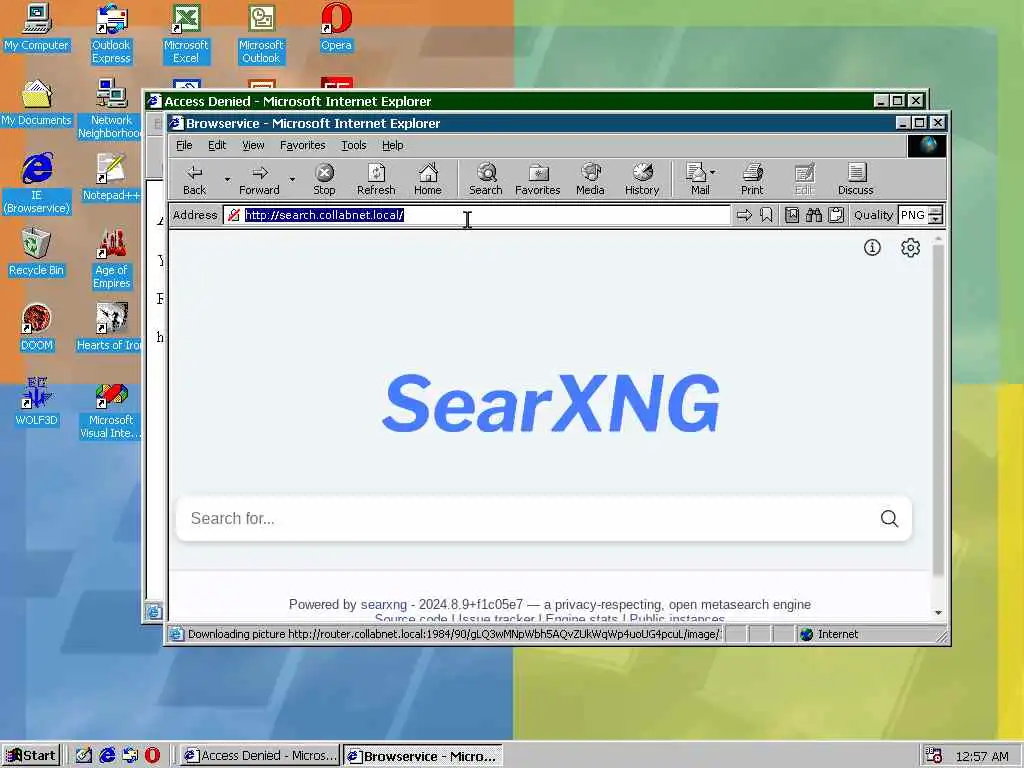Select Network Neighborhood desktop icon
Image resolution: width=1024 pixels, height=768 pixels.
(110, 109)
